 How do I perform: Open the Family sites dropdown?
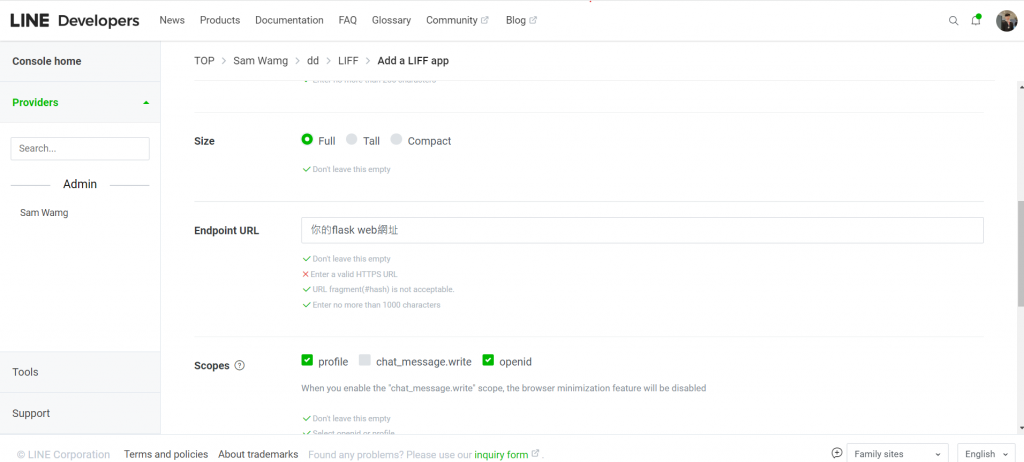(x=897, y=454)
